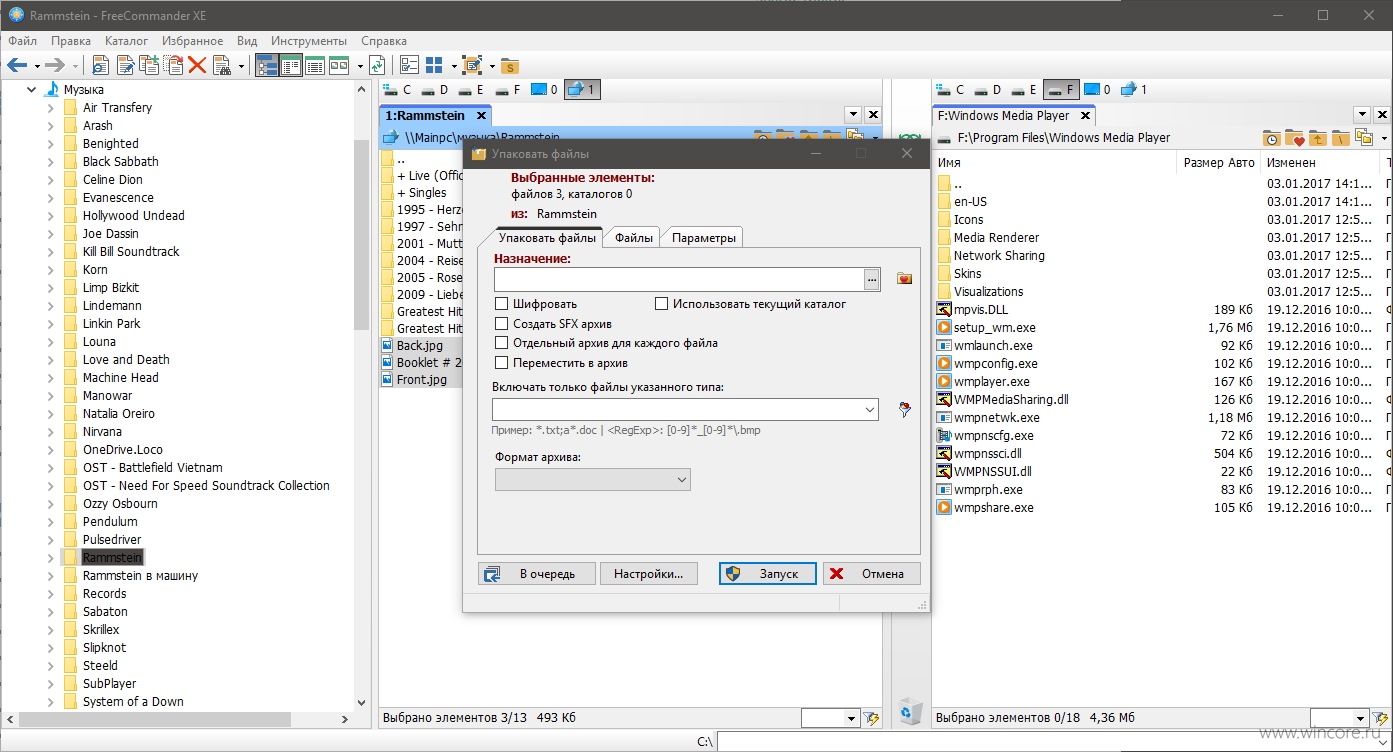Image resolution: width=1393 pixels, height=752 pixels.
Task: Open the Файл menu
Action: [x=22, y=41]
